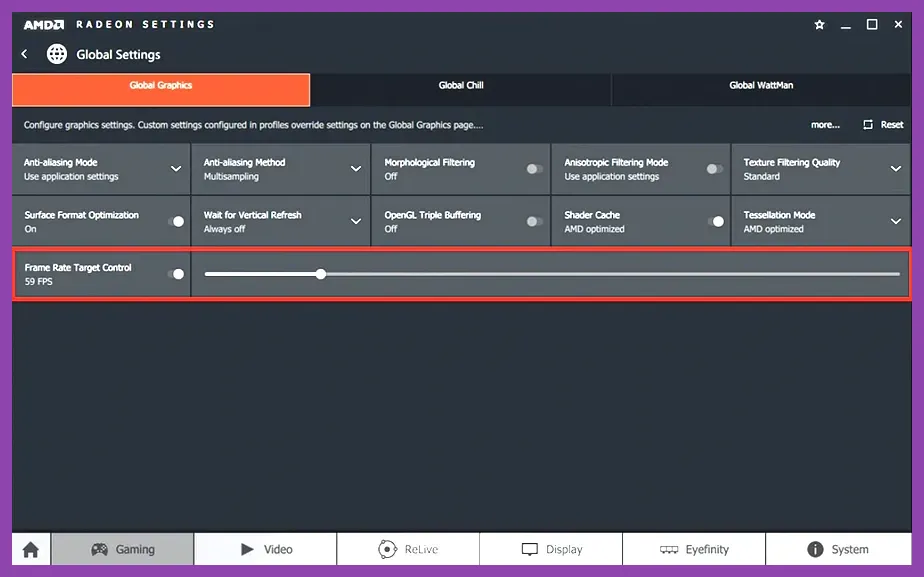This screenshot has height=577, width=924.
Task: Click the System info icon
Action: click(x=815, y=549)
